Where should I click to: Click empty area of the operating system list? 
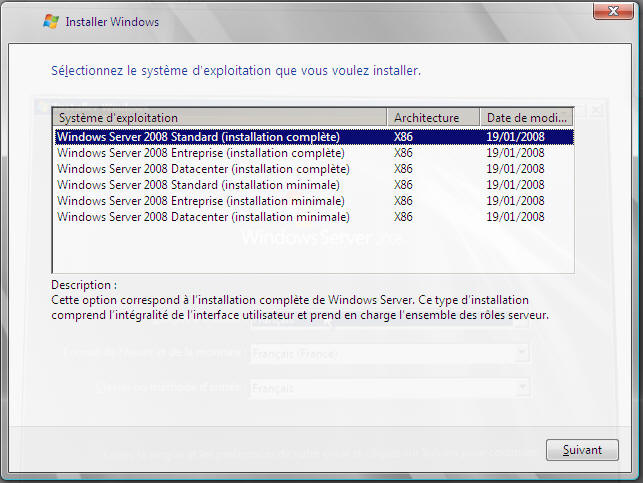click(300, 250)
